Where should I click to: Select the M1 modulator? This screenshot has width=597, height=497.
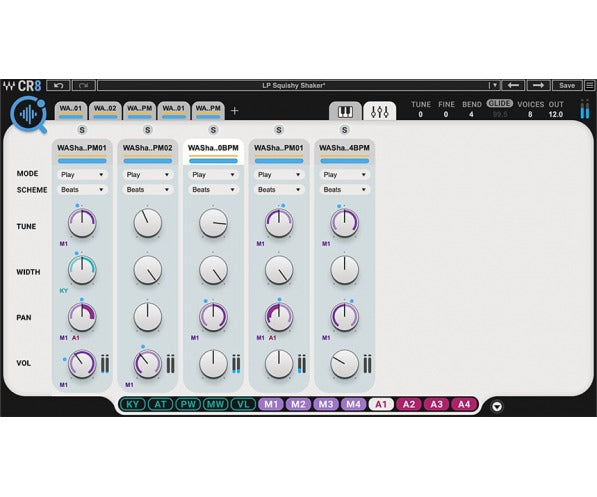click(271, 404)
